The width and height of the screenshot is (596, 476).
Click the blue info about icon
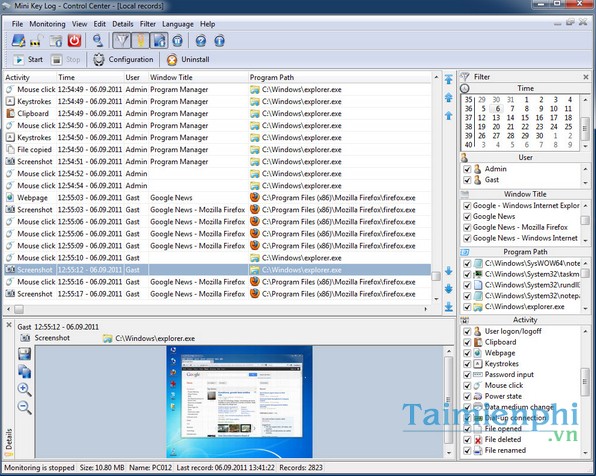219,41
